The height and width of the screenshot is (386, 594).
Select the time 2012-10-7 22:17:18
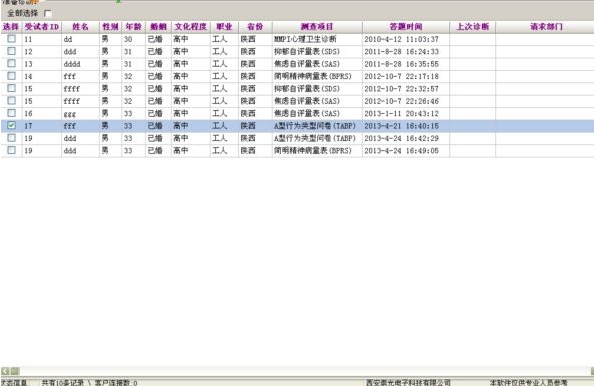pyautogui.click(x=402, y=76)
